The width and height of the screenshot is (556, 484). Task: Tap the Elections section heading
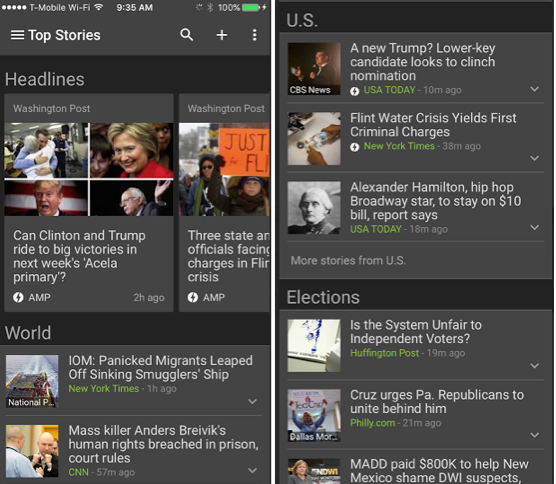(x=323, y=297)
